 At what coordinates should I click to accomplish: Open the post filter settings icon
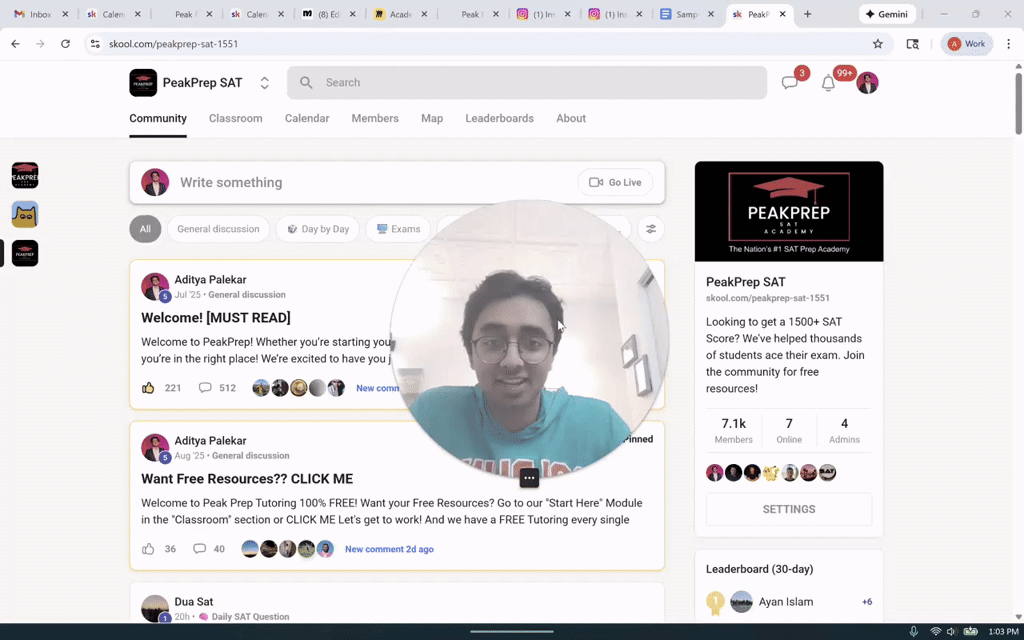tap(651, 229)
